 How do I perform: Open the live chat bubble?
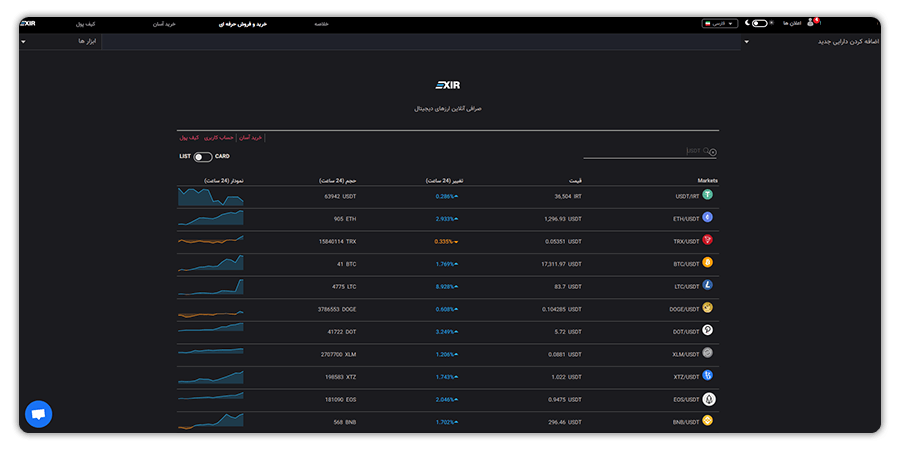tap(38, 414)
